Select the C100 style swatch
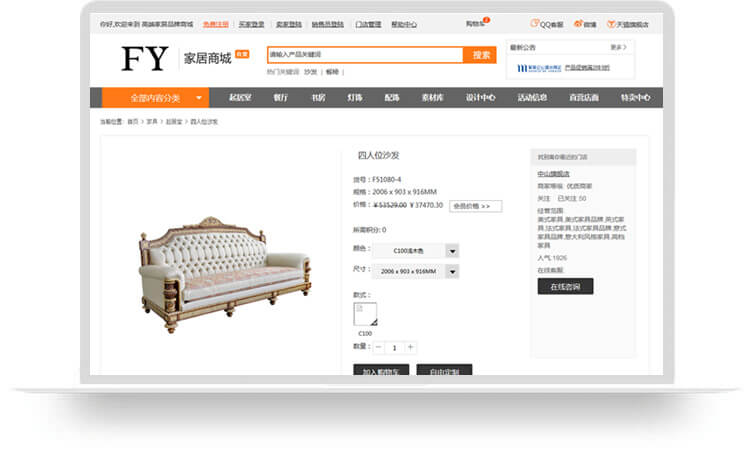Screen dimensions: 751x462 point(365,314)
